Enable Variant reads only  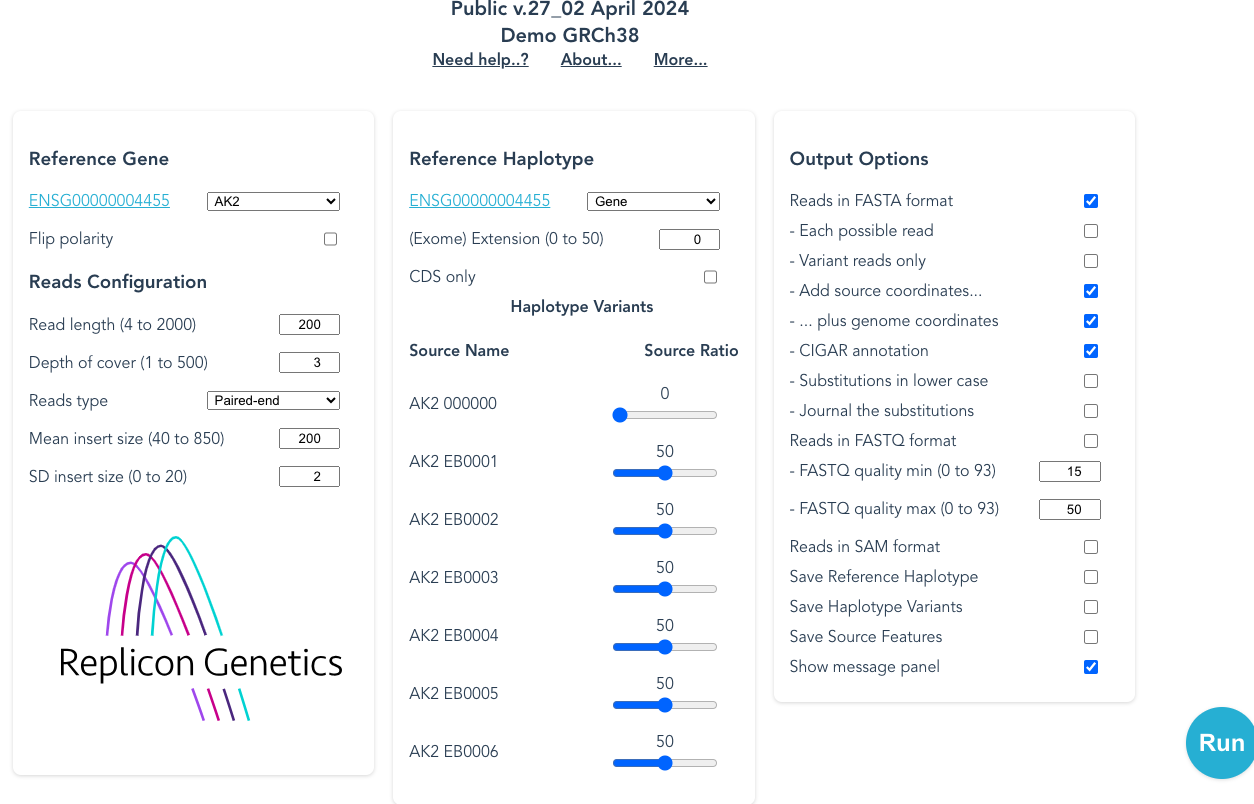(1090, 260)
